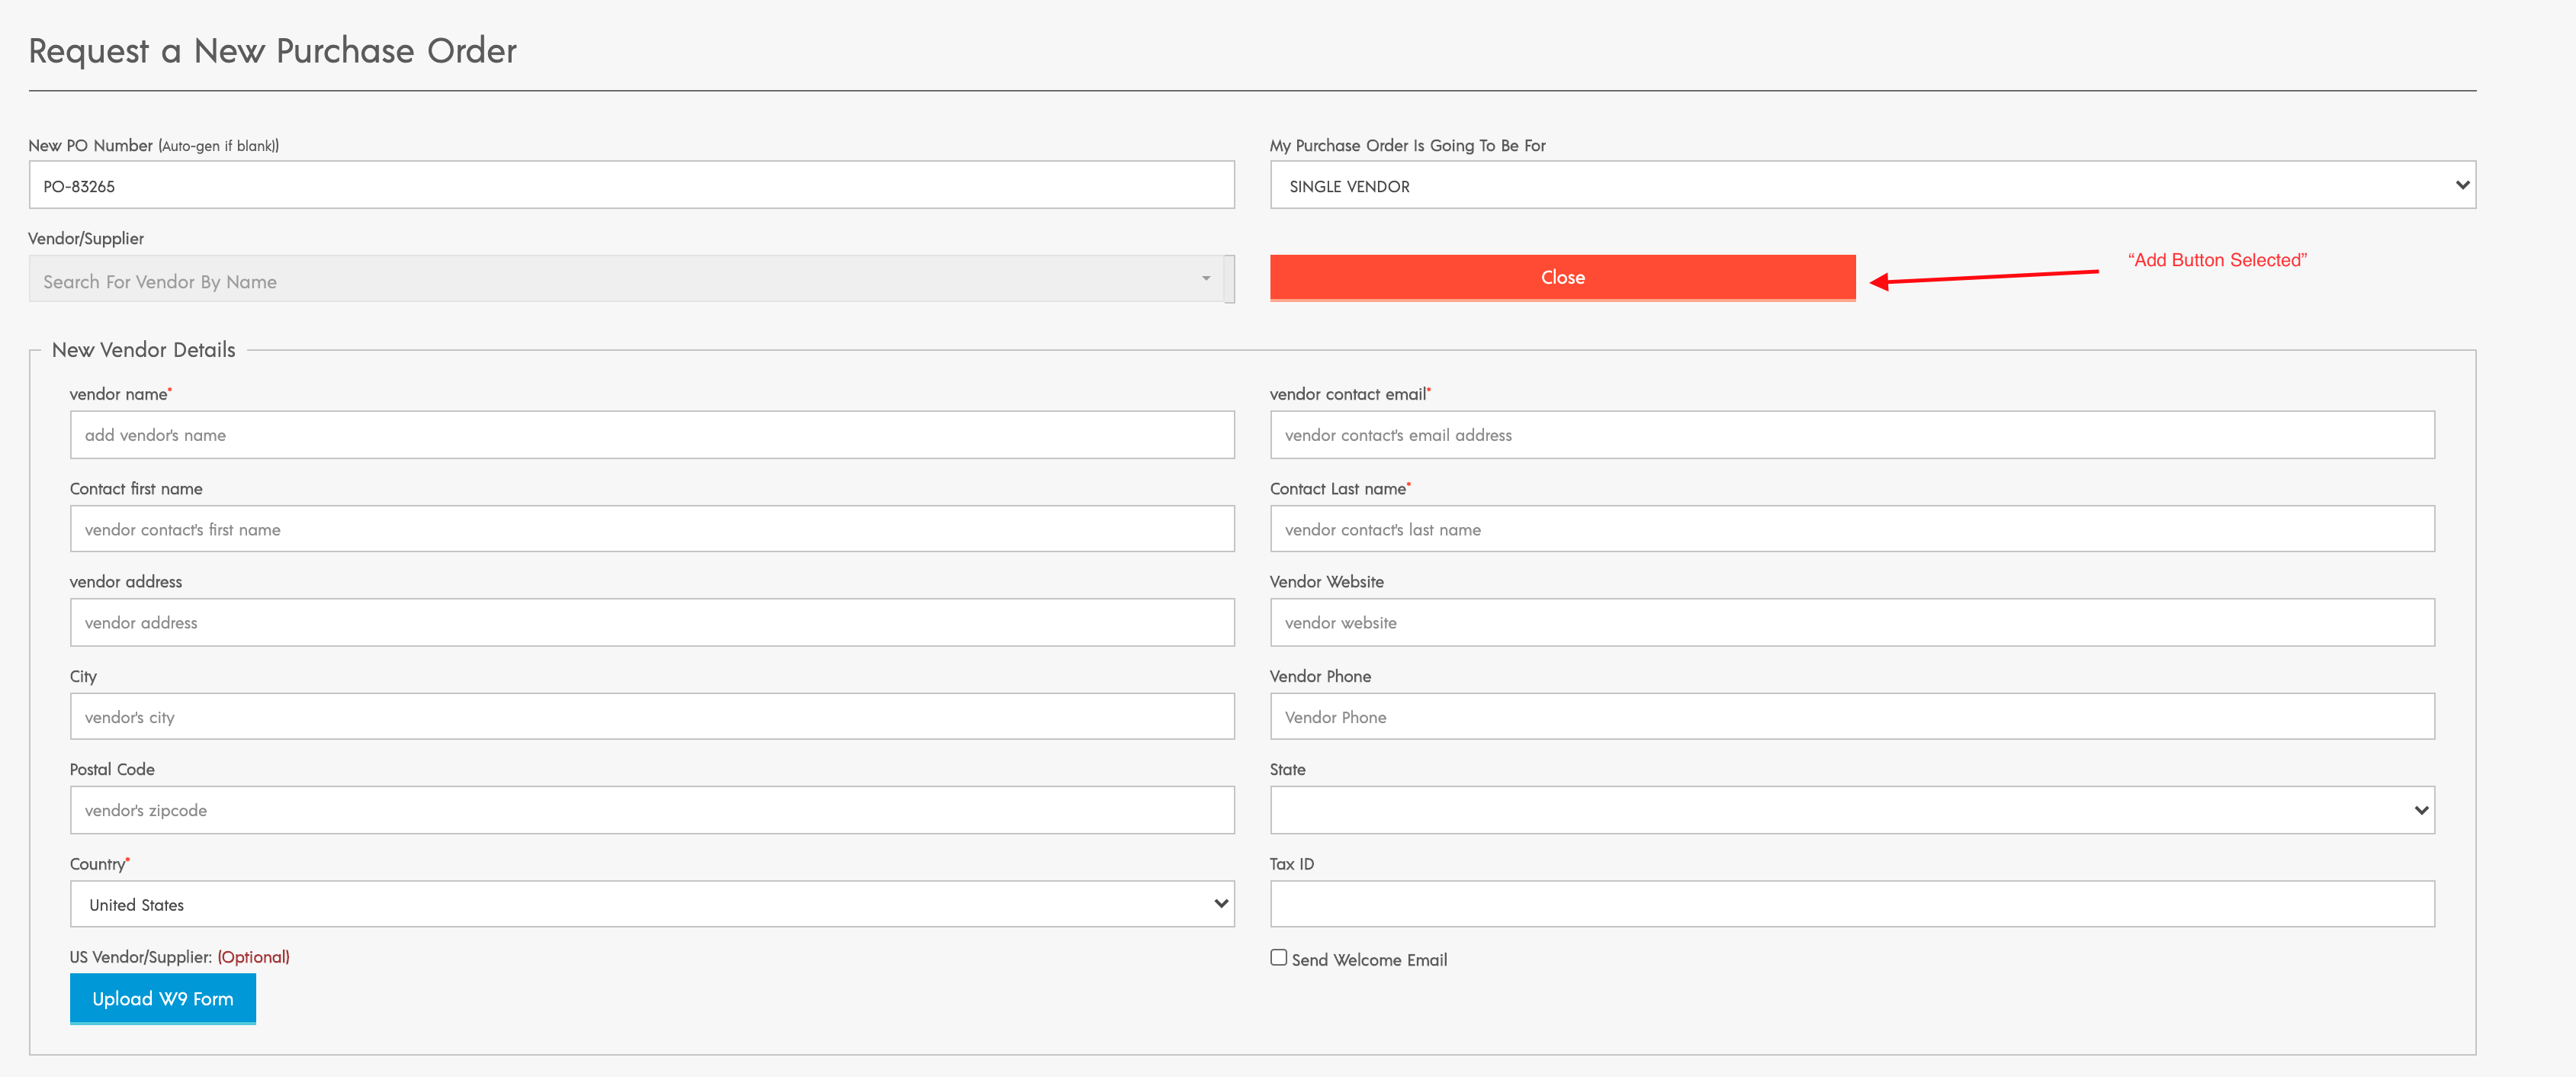The width and height of the screenshot is (2576, 1077).
Task: Select the Contact Last name field
Action: (1851, 529)
